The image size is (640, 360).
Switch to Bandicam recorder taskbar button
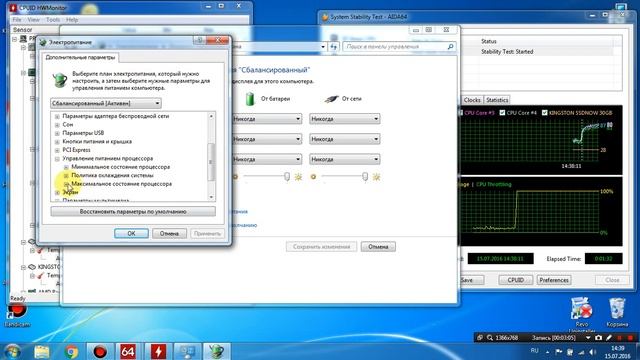(x=100, y=351)
